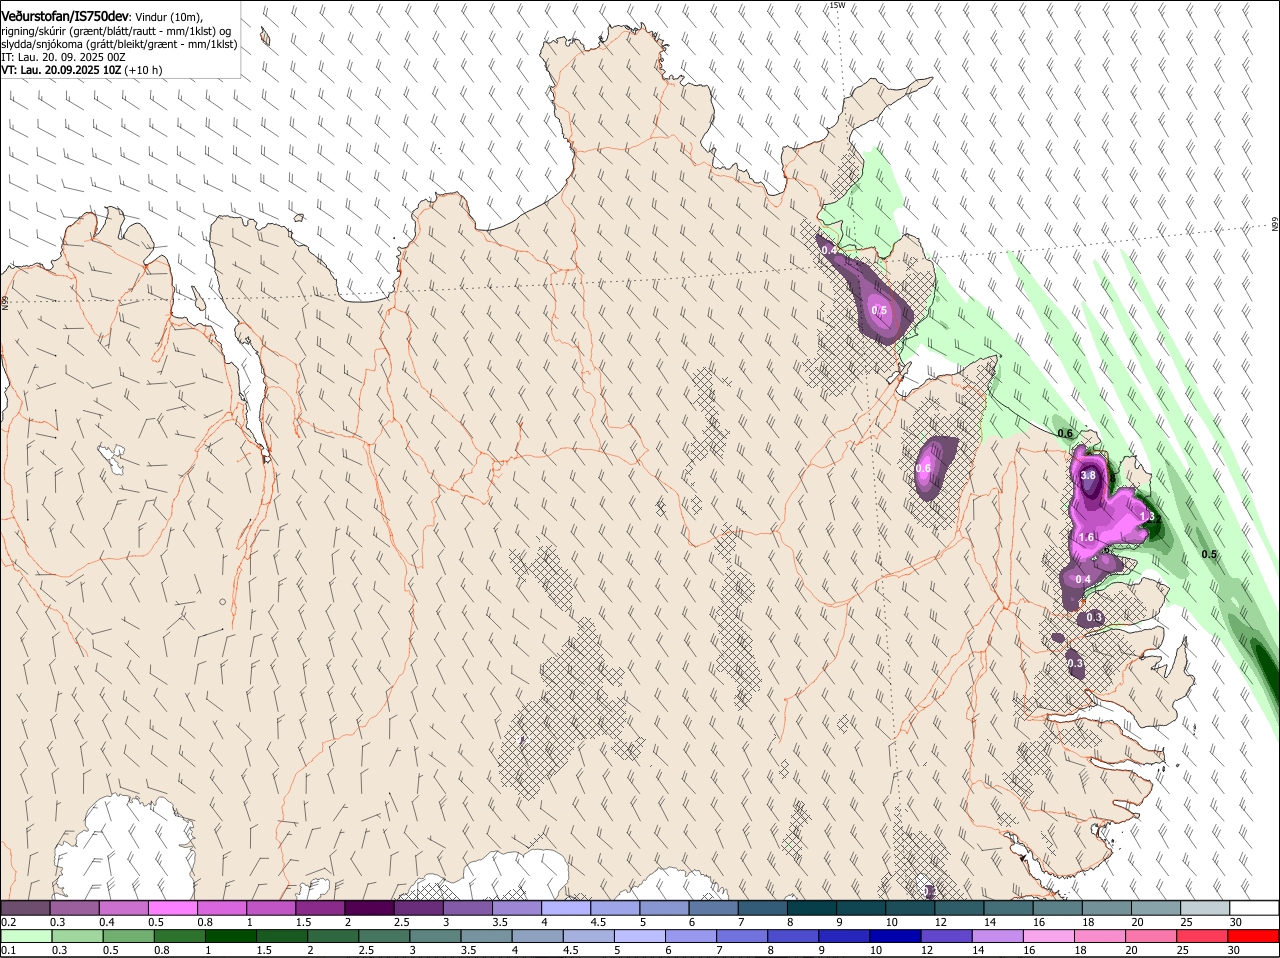Select upper legend swatch between 4 and 4.5
This screenshot has width=1280, height=958.
(566, 907)
